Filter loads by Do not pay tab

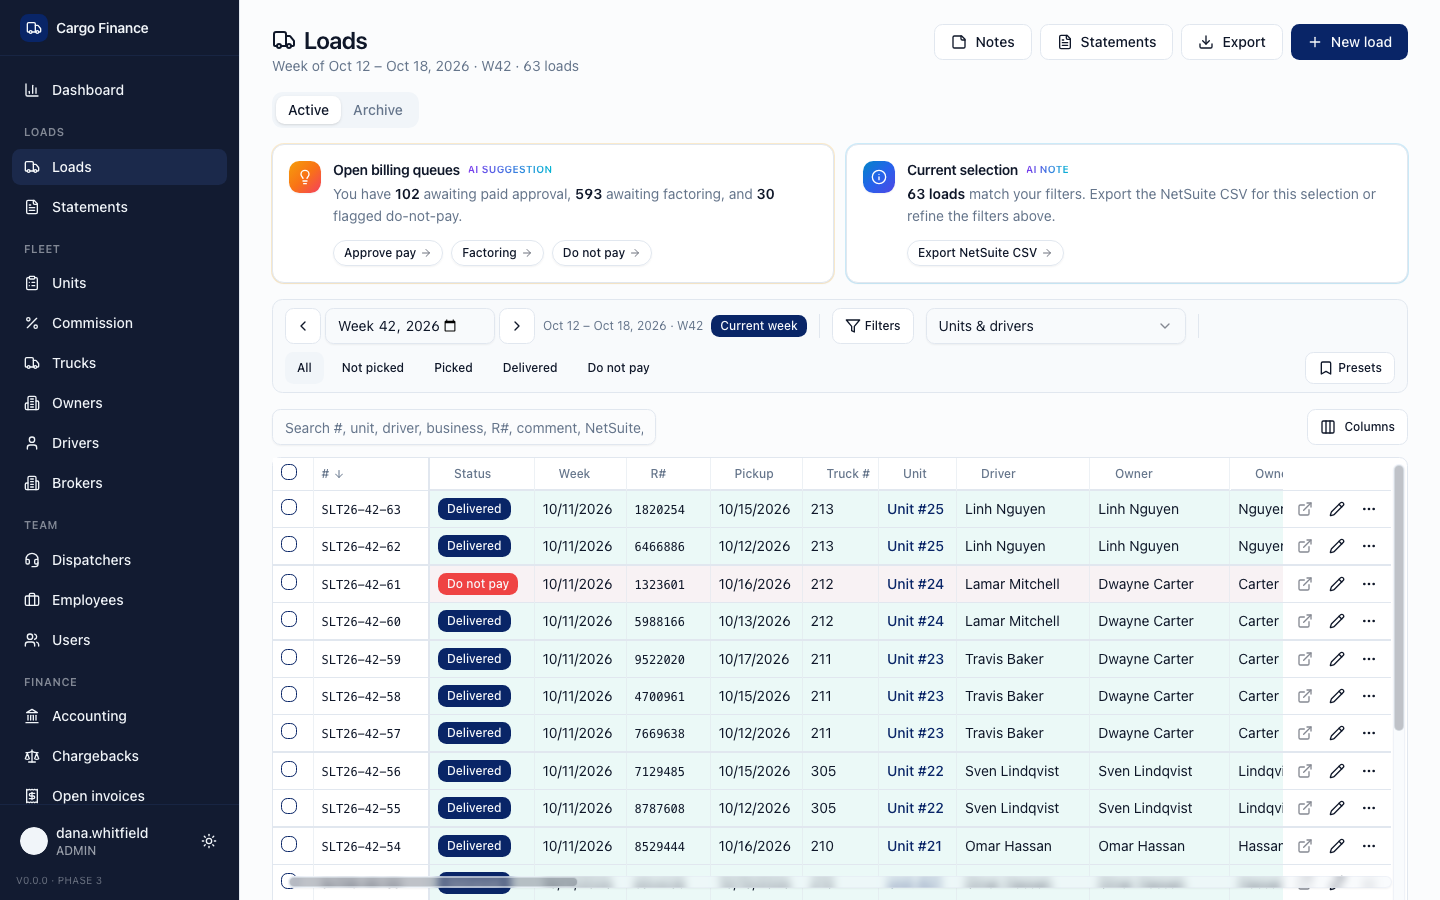(x=619, y=368)
